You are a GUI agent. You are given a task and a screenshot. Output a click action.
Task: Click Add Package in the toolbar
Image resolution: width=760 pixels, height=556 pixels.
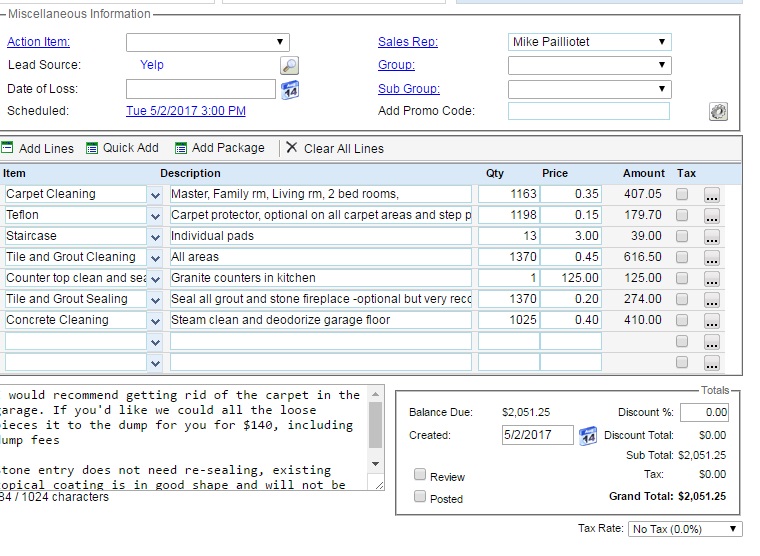(220, 148)
